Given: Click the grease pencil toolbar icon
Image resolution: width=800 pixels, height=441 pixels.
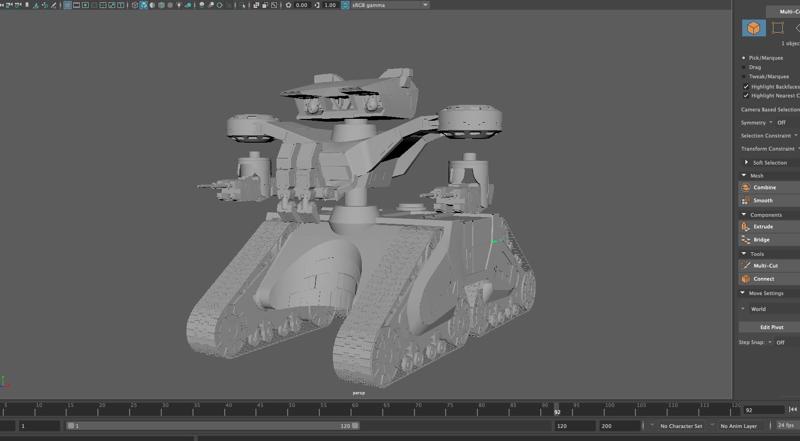Looking at the screenshot, I should coord(54,5).
